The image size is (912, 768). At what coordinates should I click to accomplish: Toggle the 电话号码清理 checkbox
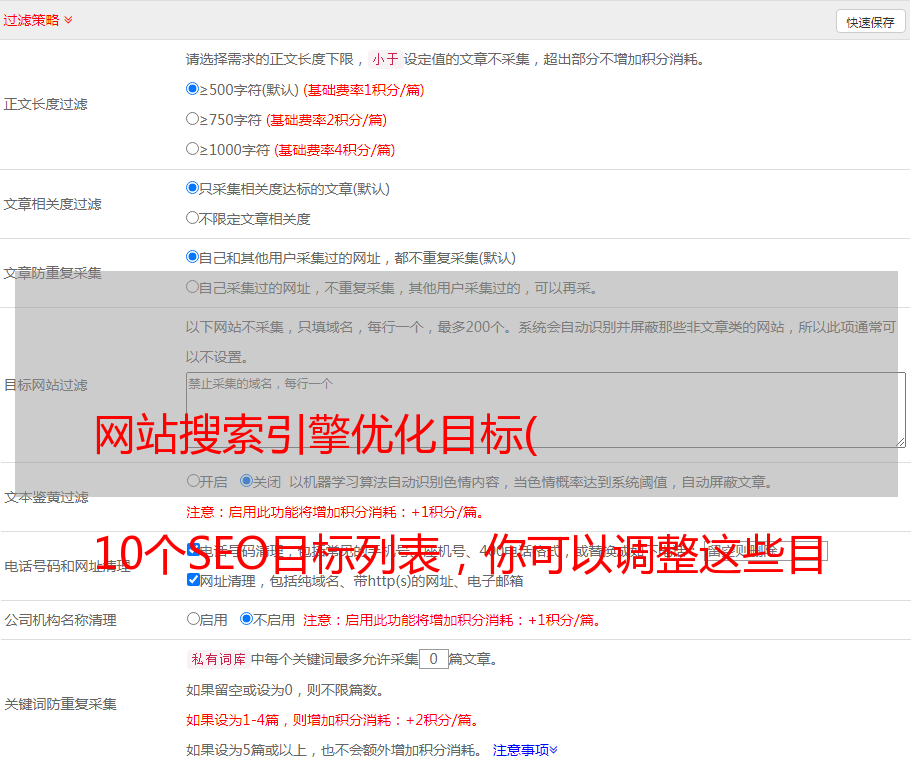[193, 549]
